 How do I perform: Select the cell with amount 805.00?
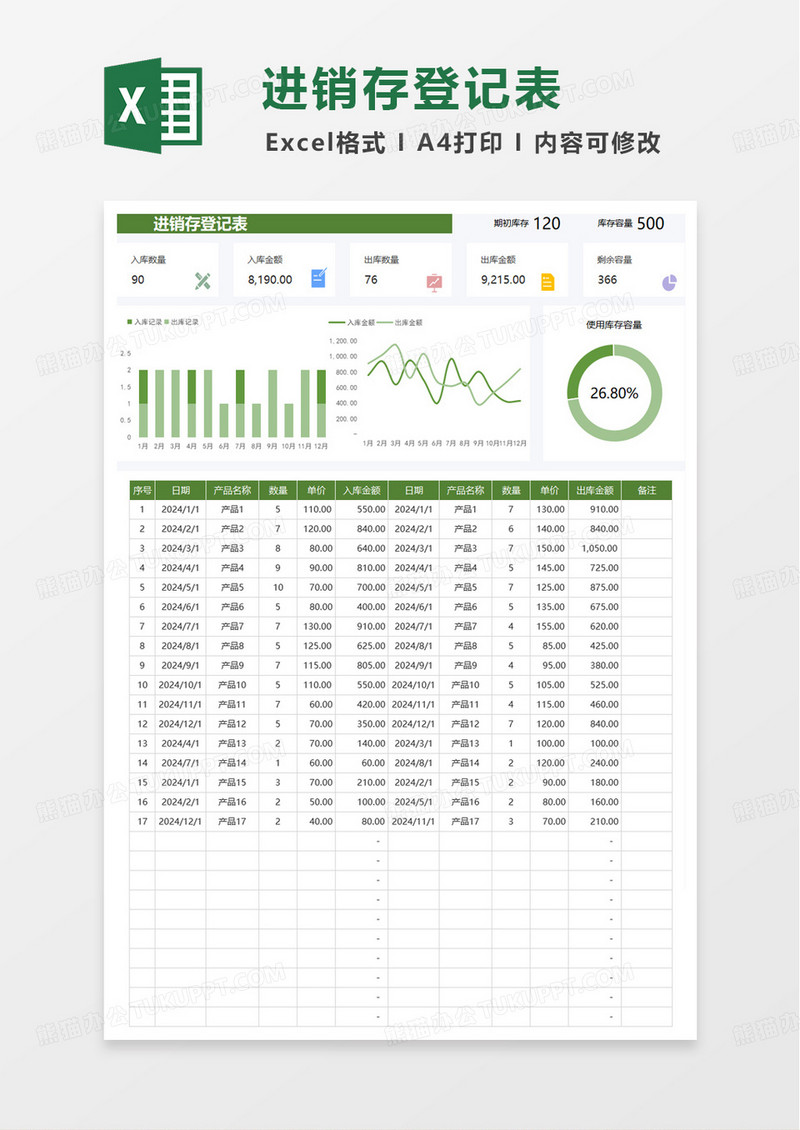click(361, 665)
